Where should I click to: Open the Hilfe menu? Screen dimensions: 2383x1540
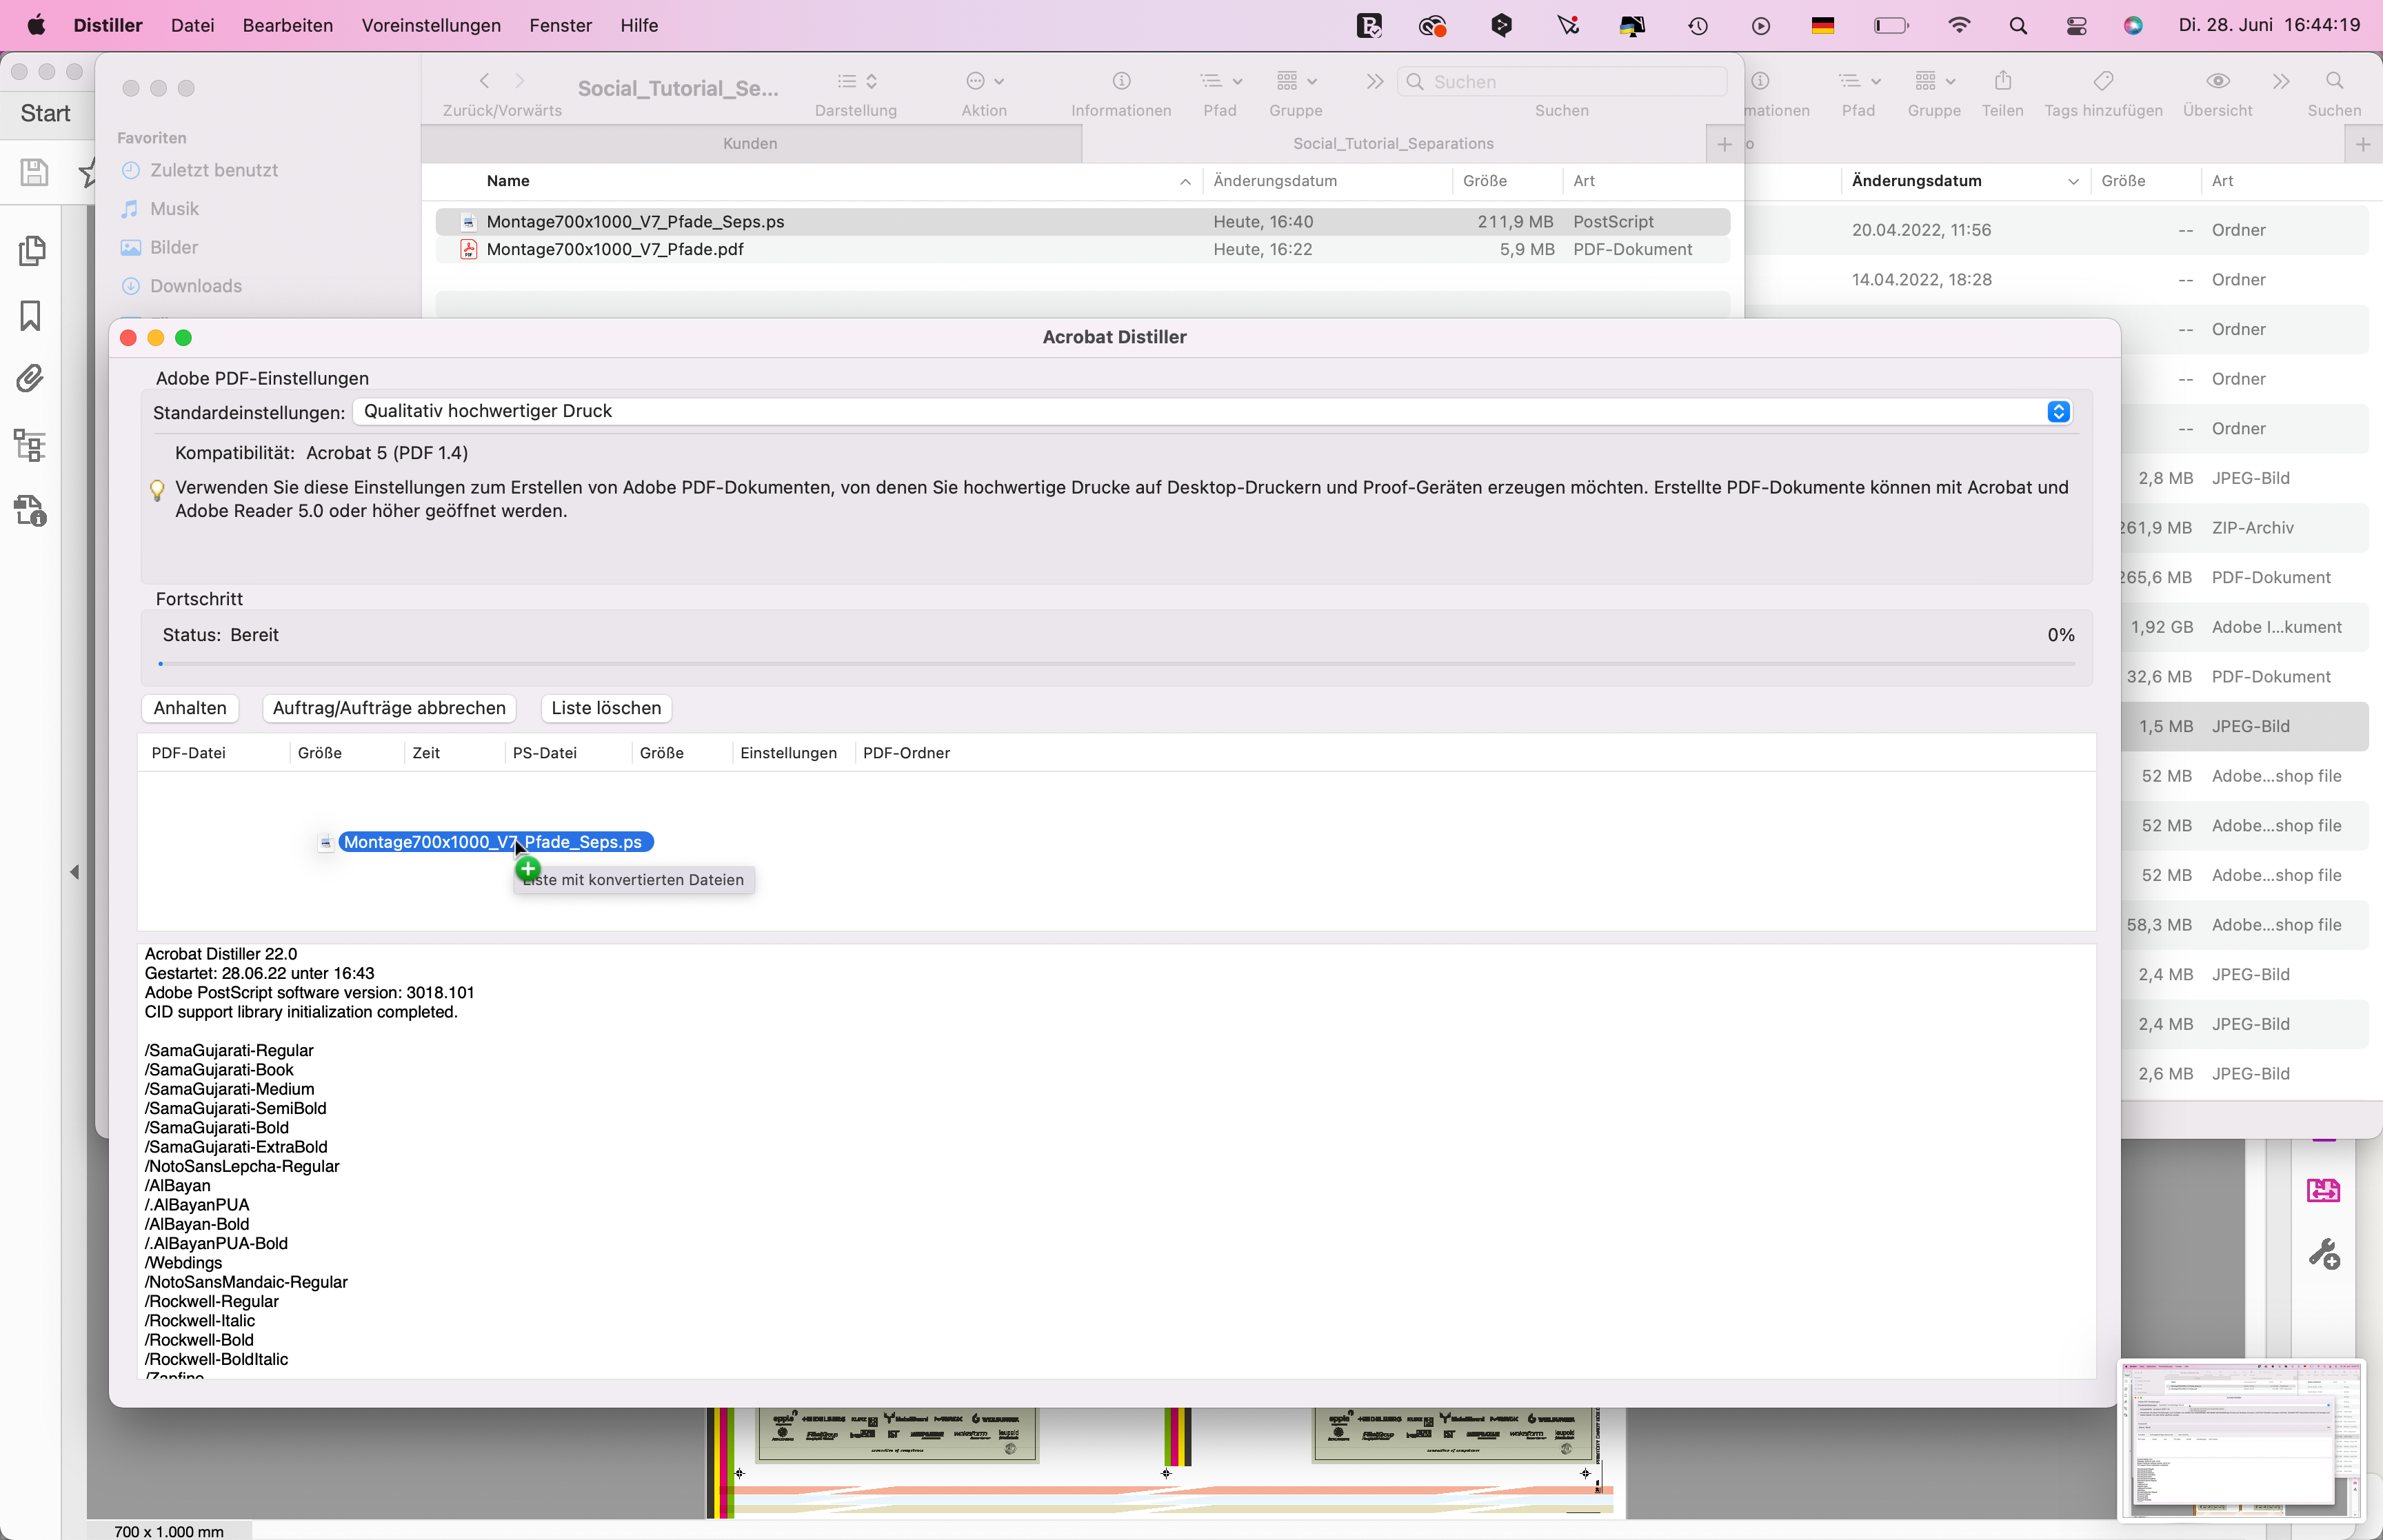pos(639,25)
